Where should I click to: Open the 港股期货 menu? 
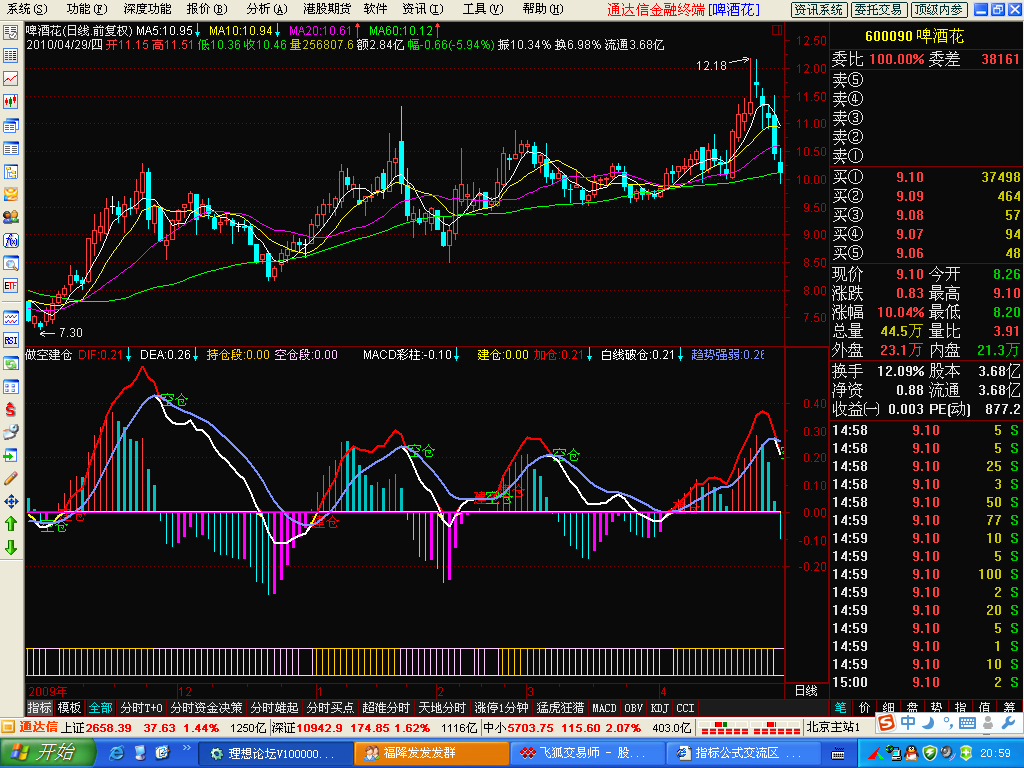point(327,9)
